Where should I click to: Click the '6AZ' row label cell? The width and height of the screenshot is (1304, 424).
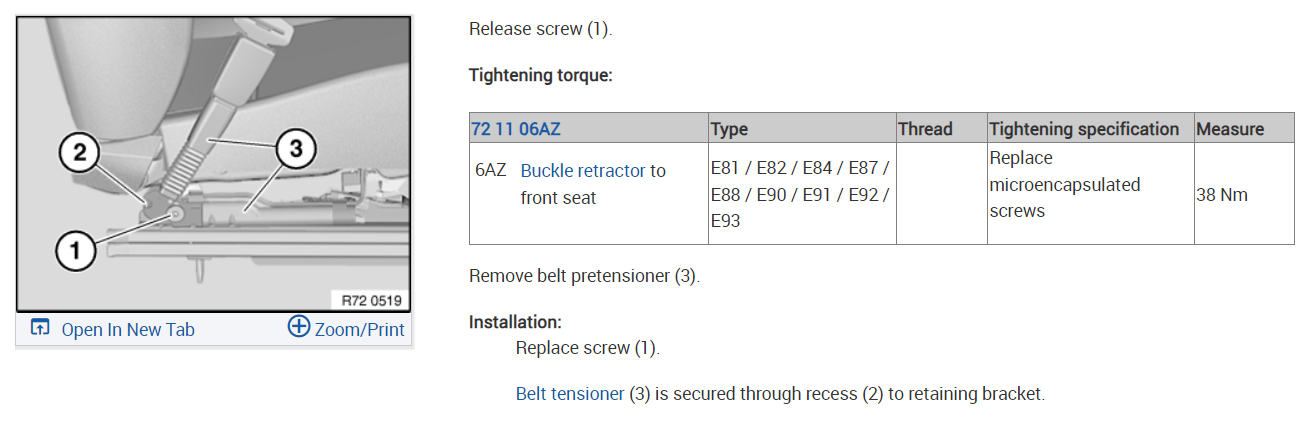tap(490, 171)
